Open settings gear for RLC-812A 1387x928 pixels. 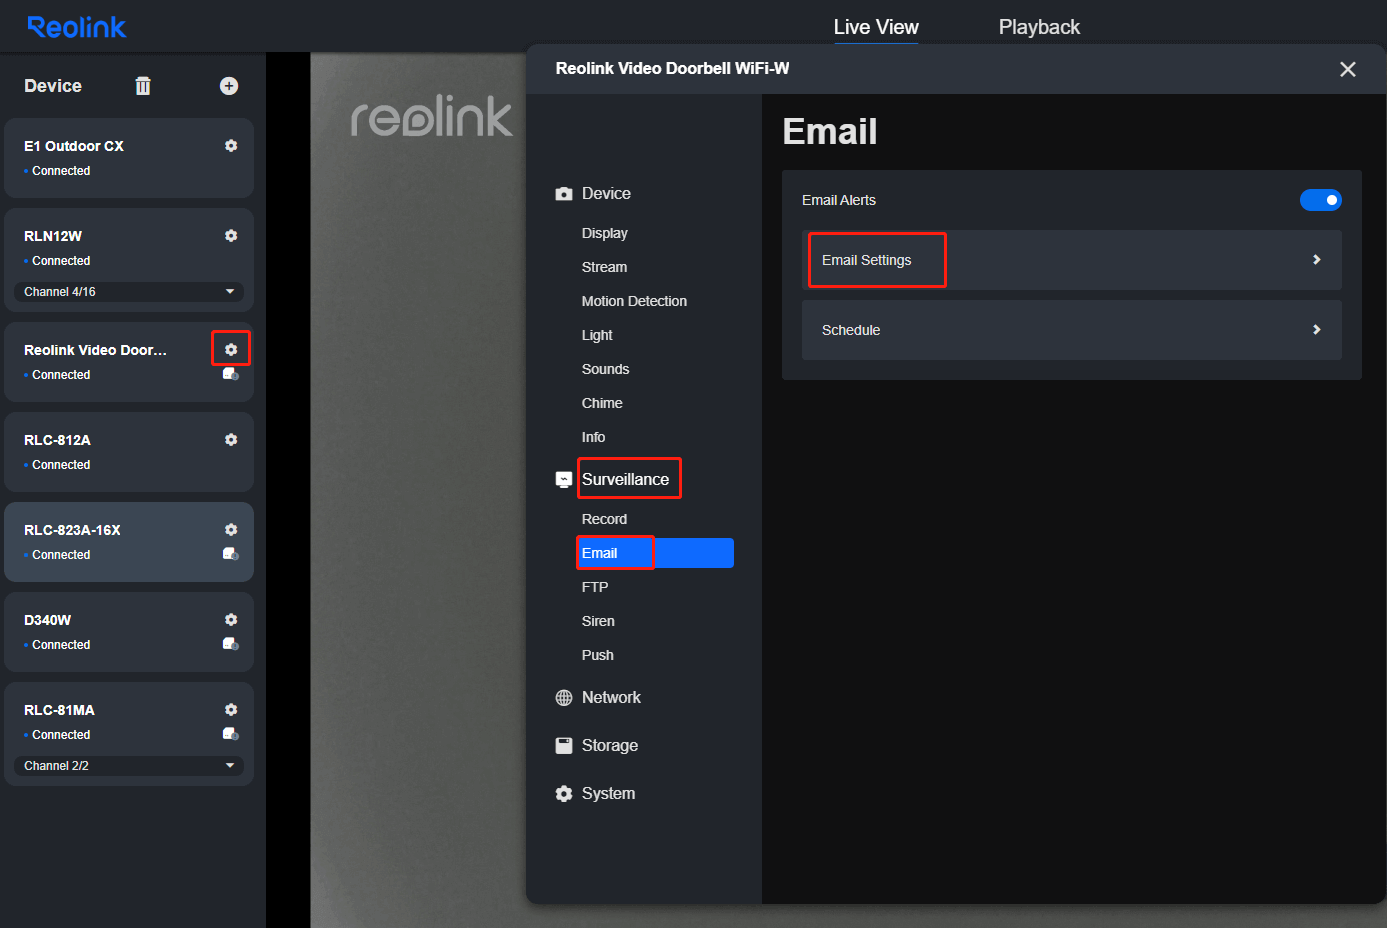coord(231,440)
